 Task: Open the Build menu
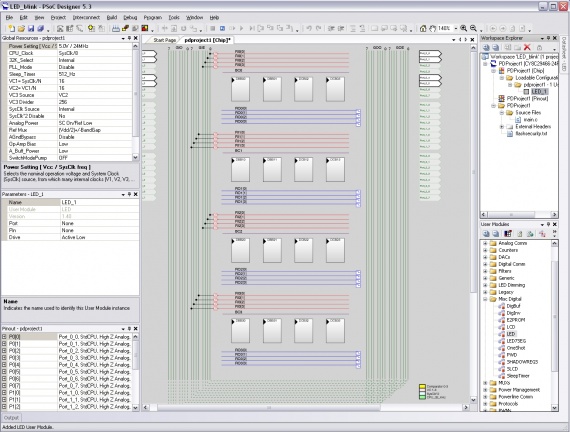point(112,17)
